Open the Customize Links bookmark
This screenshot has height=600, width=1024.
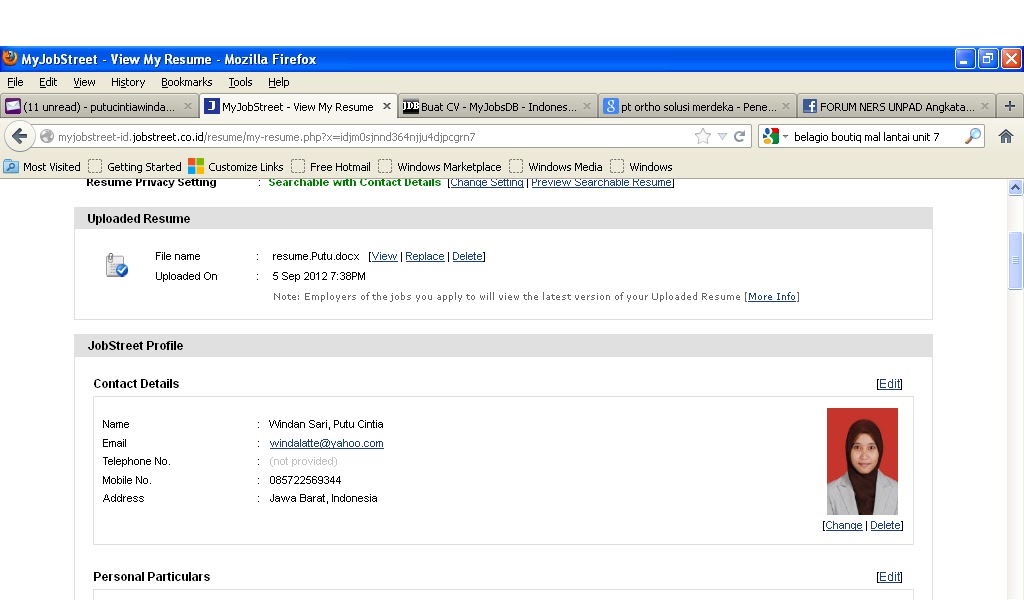coord(236,166)
